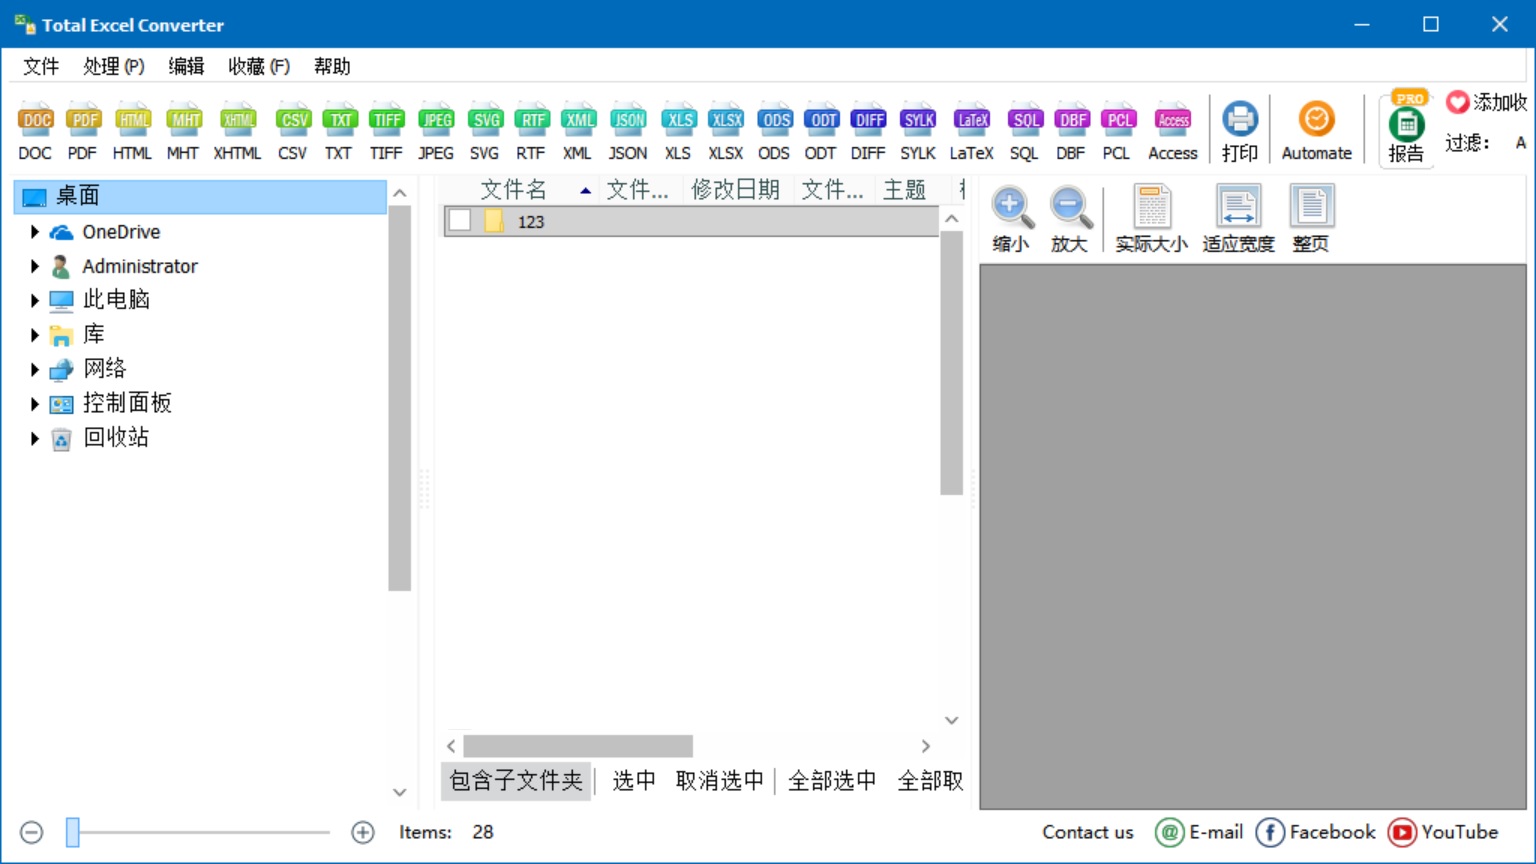Open the PRO 报告 report button
The image size is (1536, 864).
click(x=1406, y=129)
